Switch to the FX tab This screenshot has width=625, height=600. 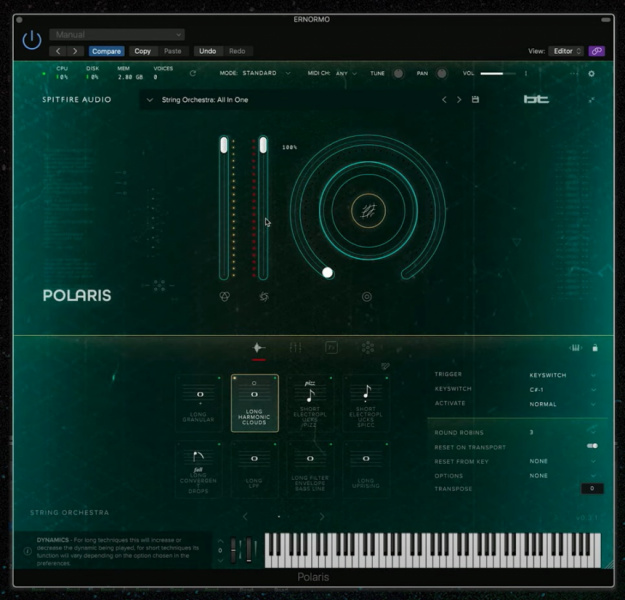click(331, 348)
